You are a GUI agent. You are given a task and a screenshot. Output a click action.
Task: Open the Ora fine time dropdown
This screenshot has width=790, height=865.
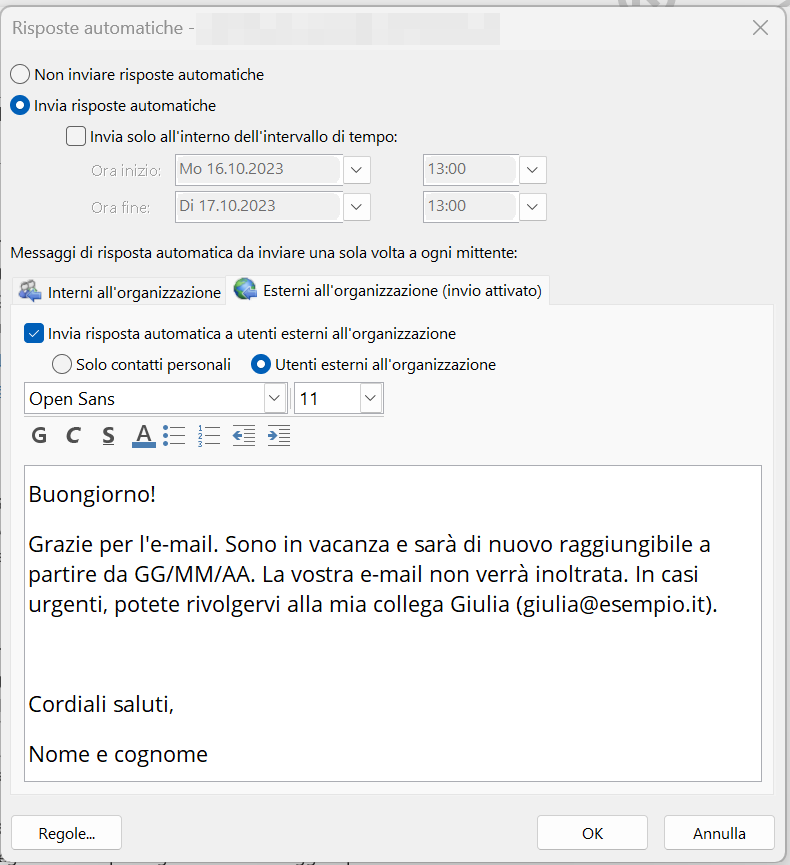tap(532, 207)
